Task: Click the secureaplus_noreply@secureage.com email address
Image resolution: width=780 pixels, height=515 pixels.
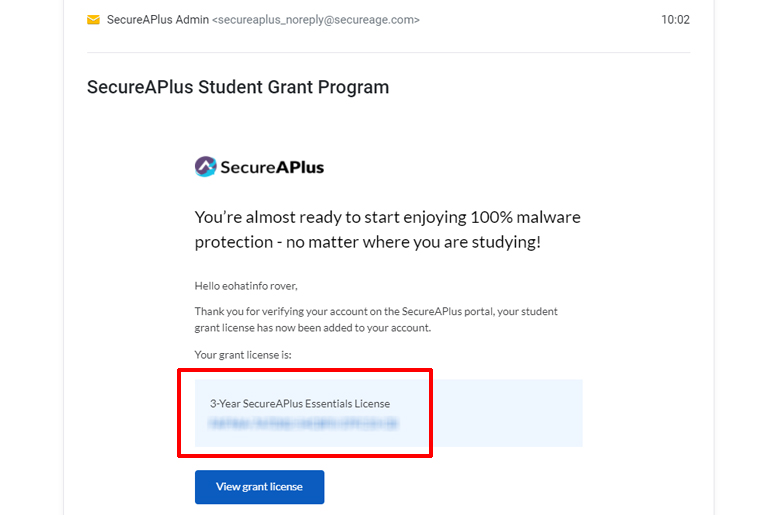Action: pos(316,20)
